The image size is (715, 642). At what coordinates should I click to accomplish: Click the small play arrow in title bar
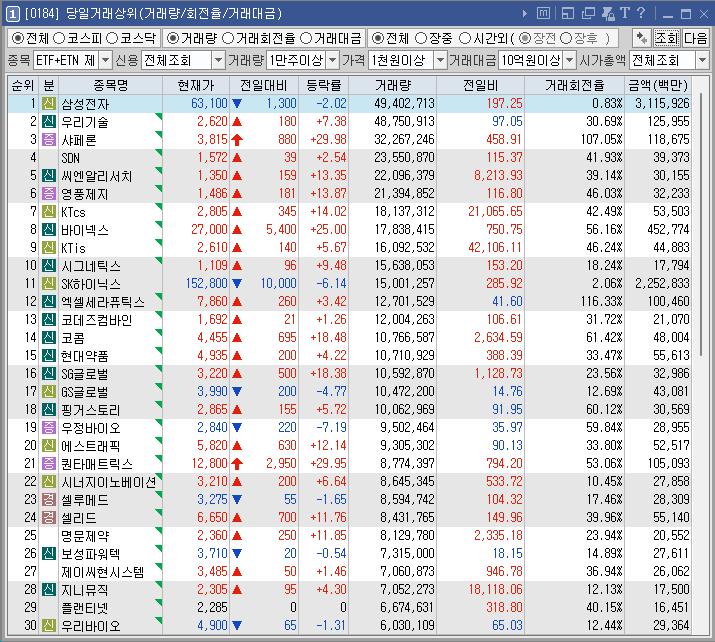click(524, 14)
